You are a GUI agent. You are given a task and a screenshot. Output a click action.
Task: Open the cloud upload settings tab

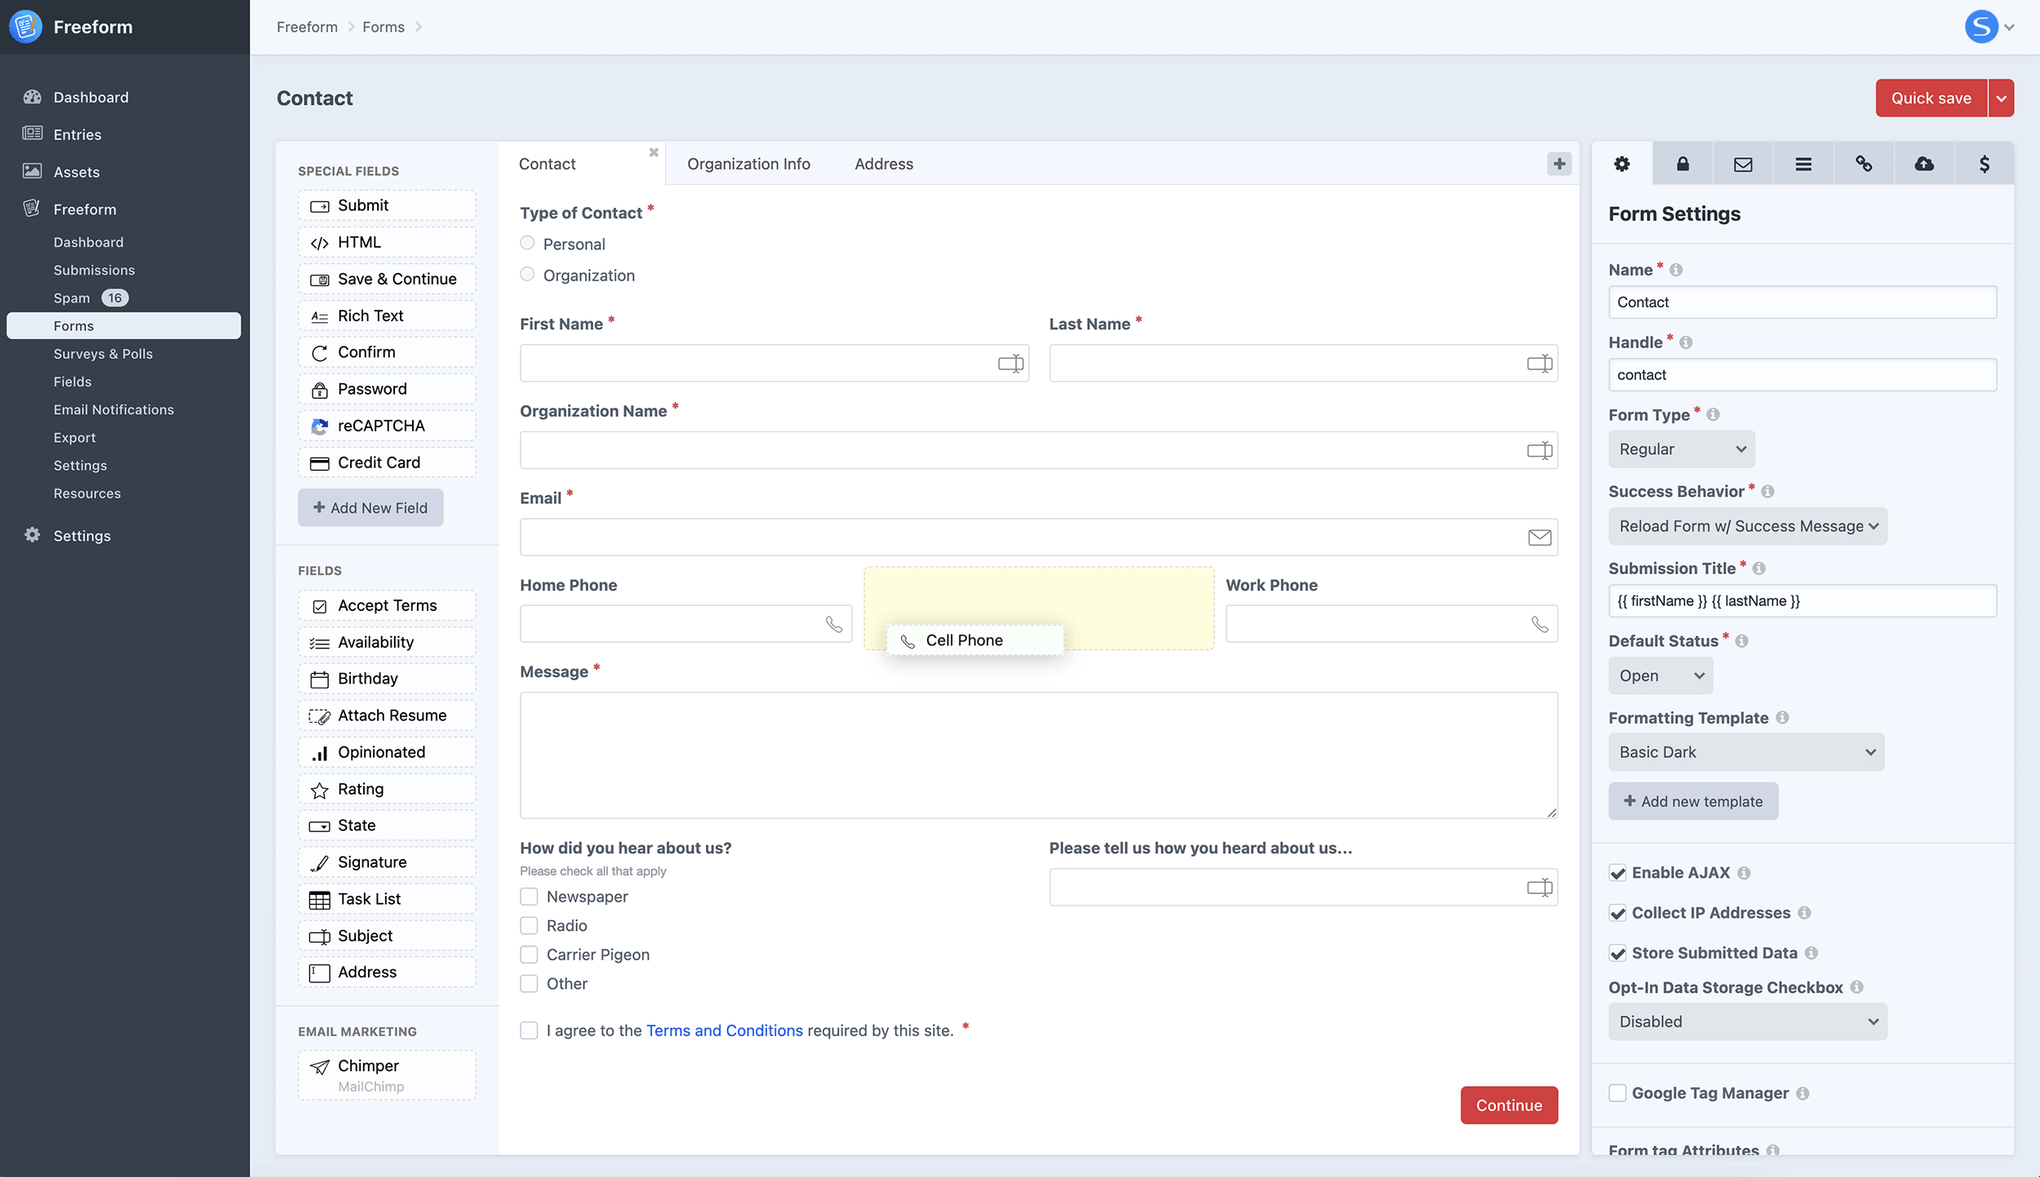pos(1924,163)
